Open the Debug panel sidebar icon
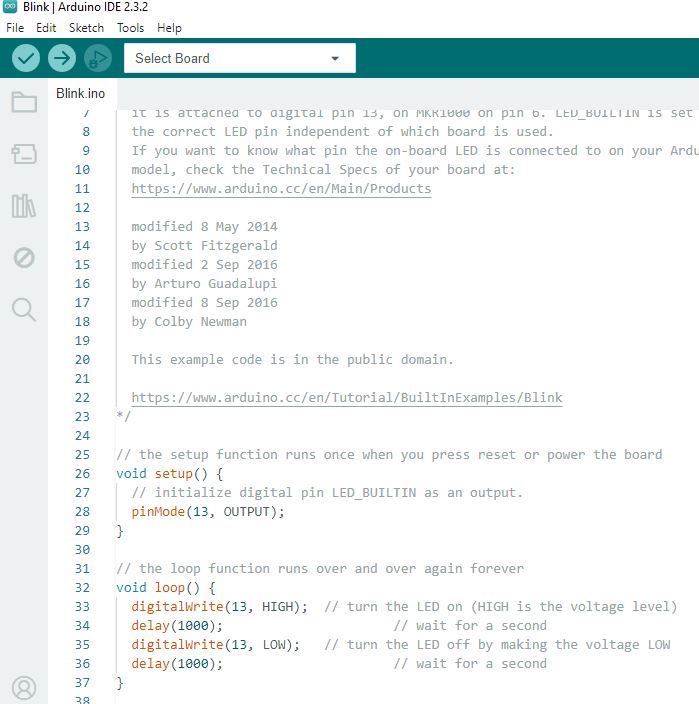The image size is (699, 704). click(x=24, y=258)
